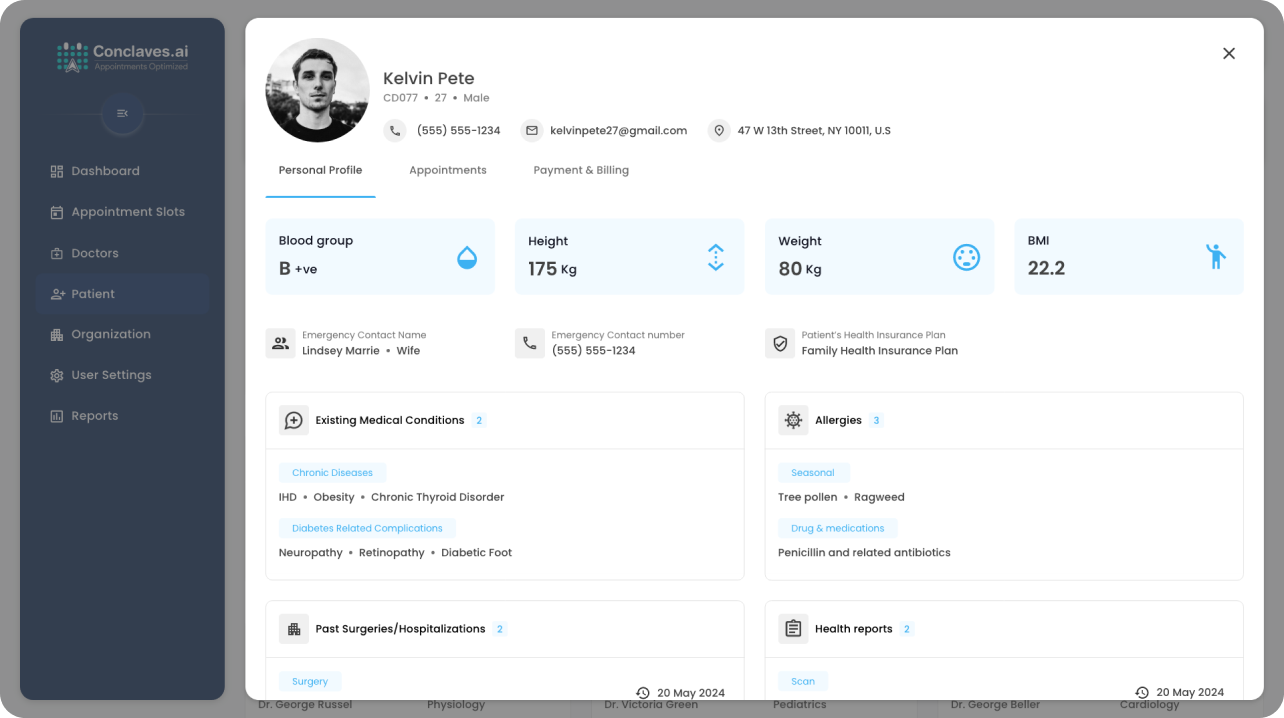
Task: Click the BMI person icon
Action: pyautogui.click(x=1215, y=257)
